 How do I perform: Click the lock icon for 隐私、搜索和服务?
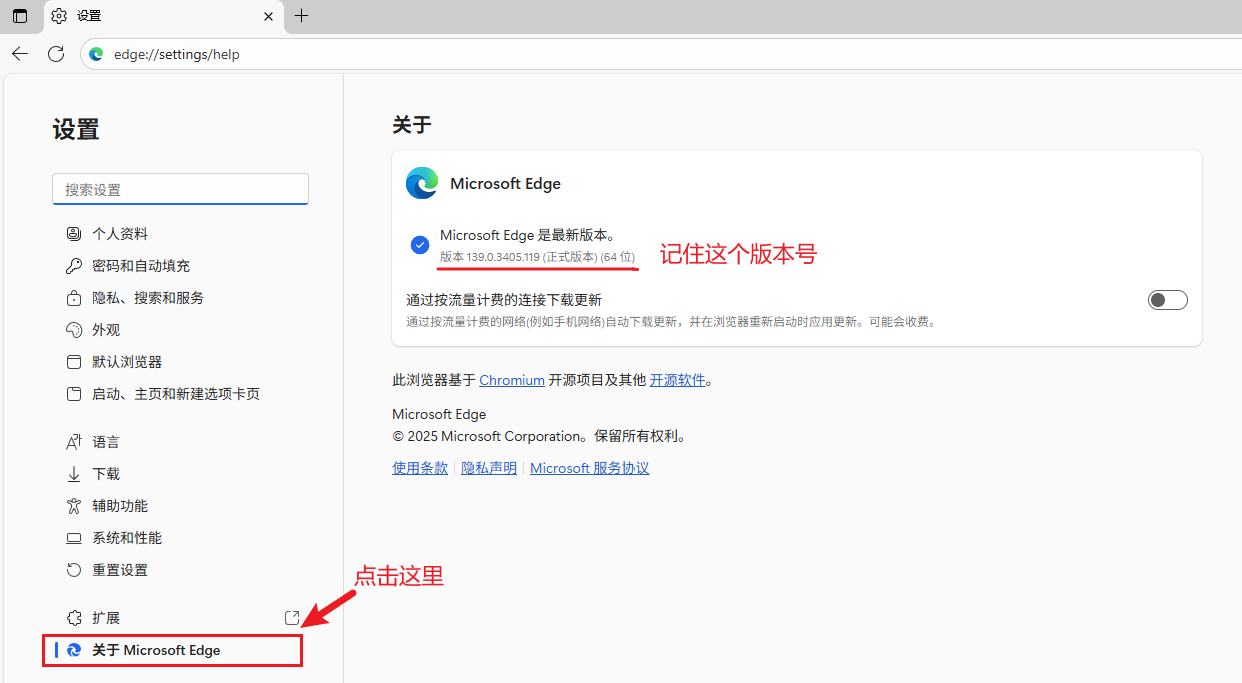[73, 298]
